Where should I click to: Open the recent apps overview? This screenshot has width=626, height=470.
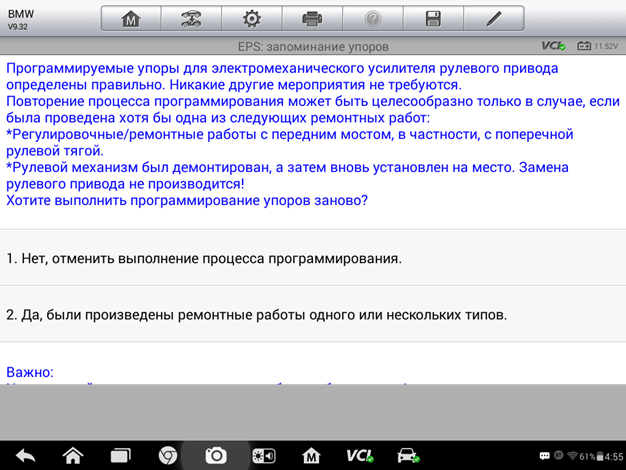[x=120, y=455]
